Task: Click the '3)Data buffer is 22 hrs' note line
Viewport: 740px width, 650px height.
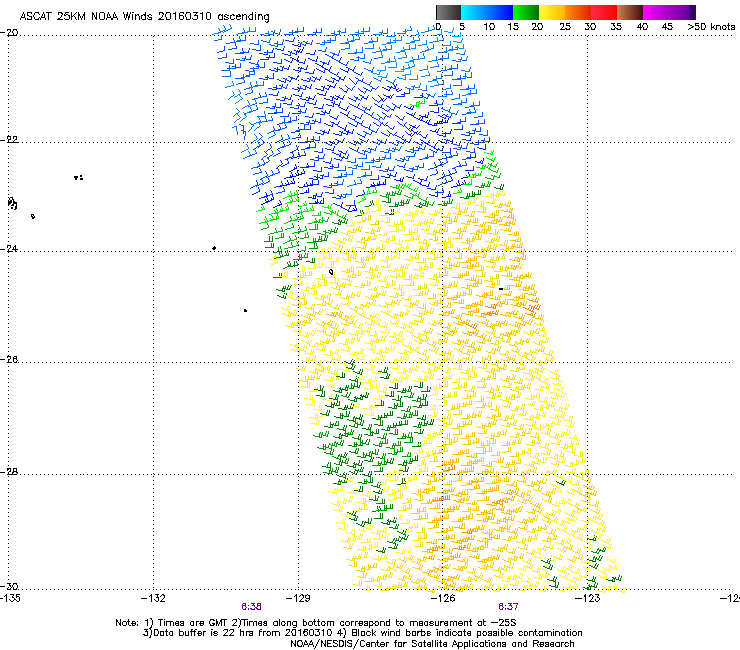Action: click(x=362, y=633)
